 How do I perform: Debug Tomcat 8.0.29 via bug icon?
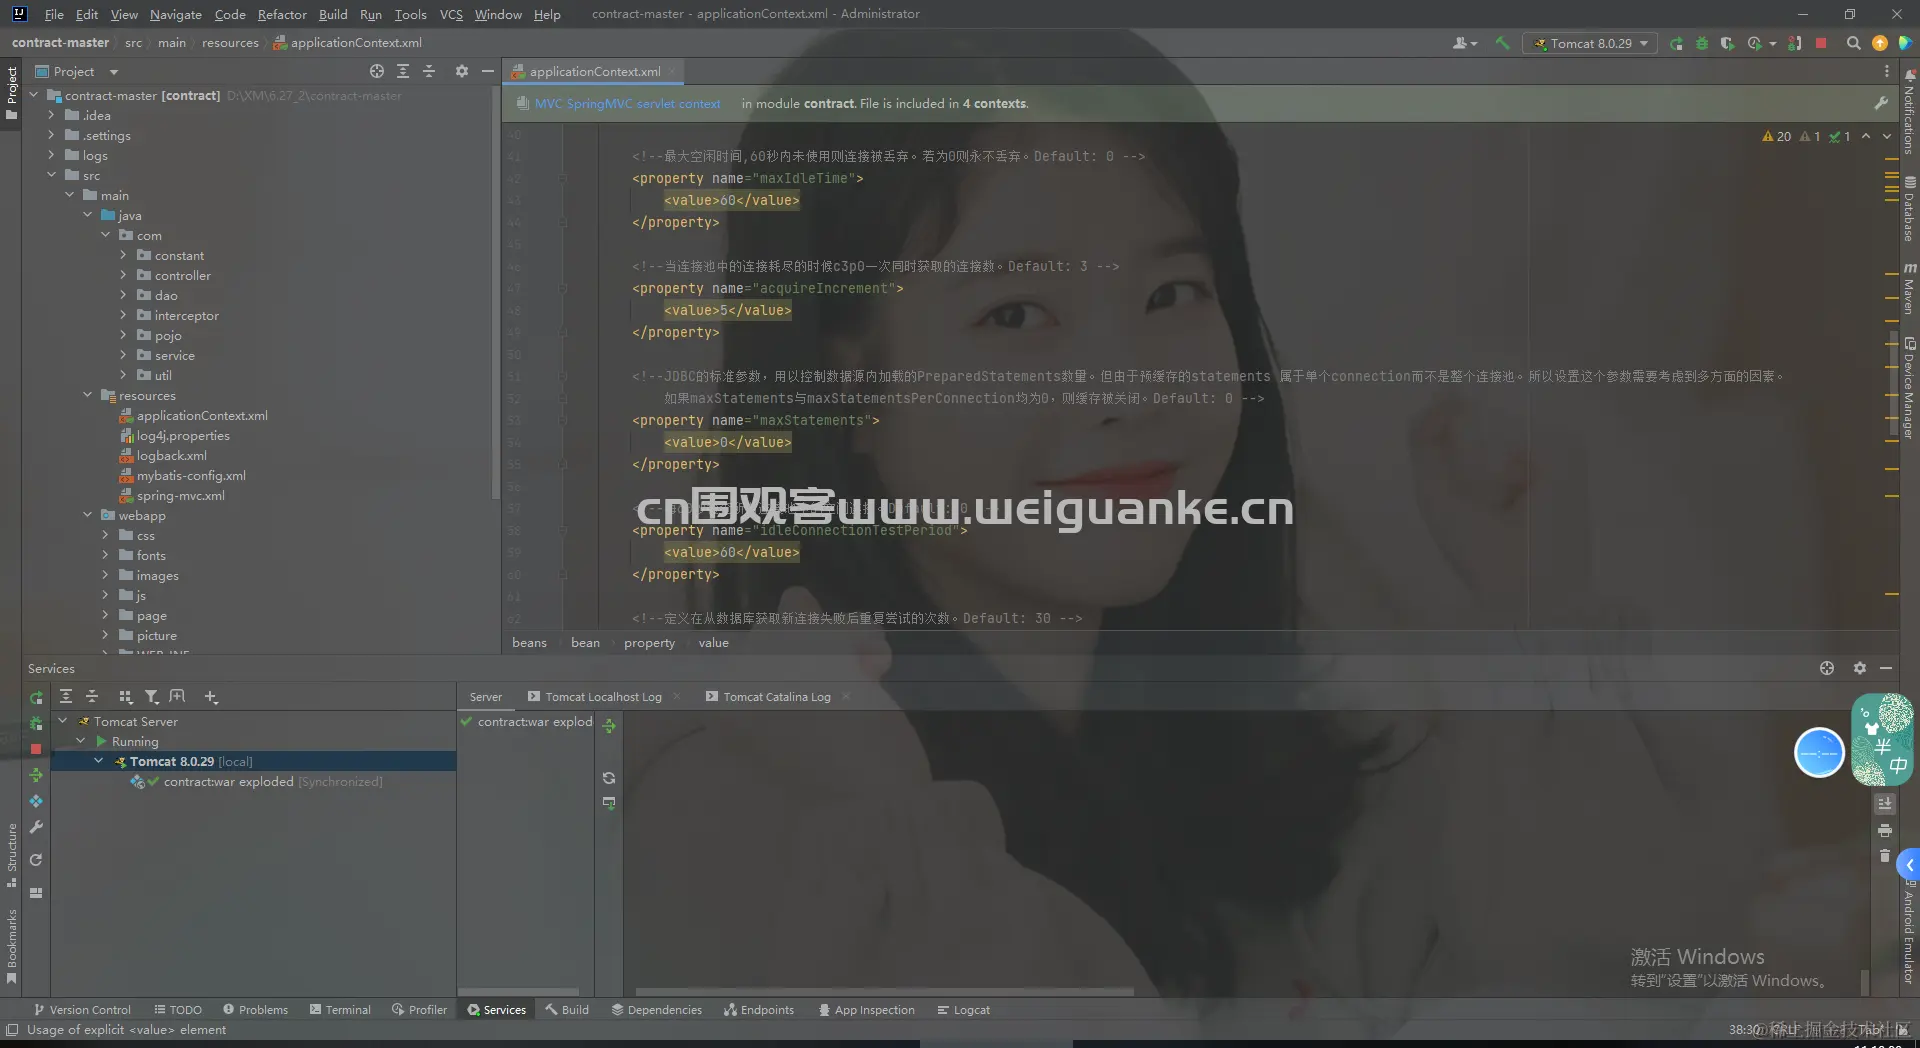[1701, 43]
